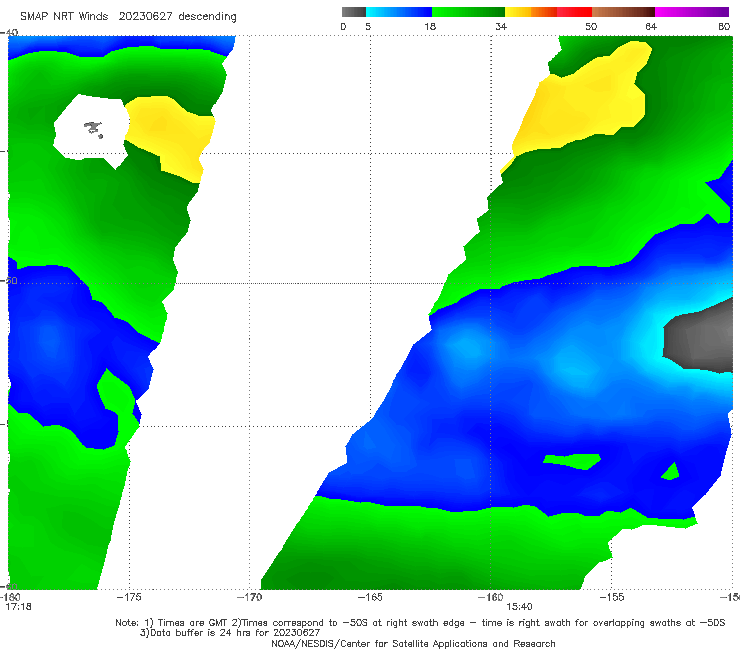The image size is (740, 650).
Task: Click the large yellow wind area in the right swath
Action: pos(583,101)
